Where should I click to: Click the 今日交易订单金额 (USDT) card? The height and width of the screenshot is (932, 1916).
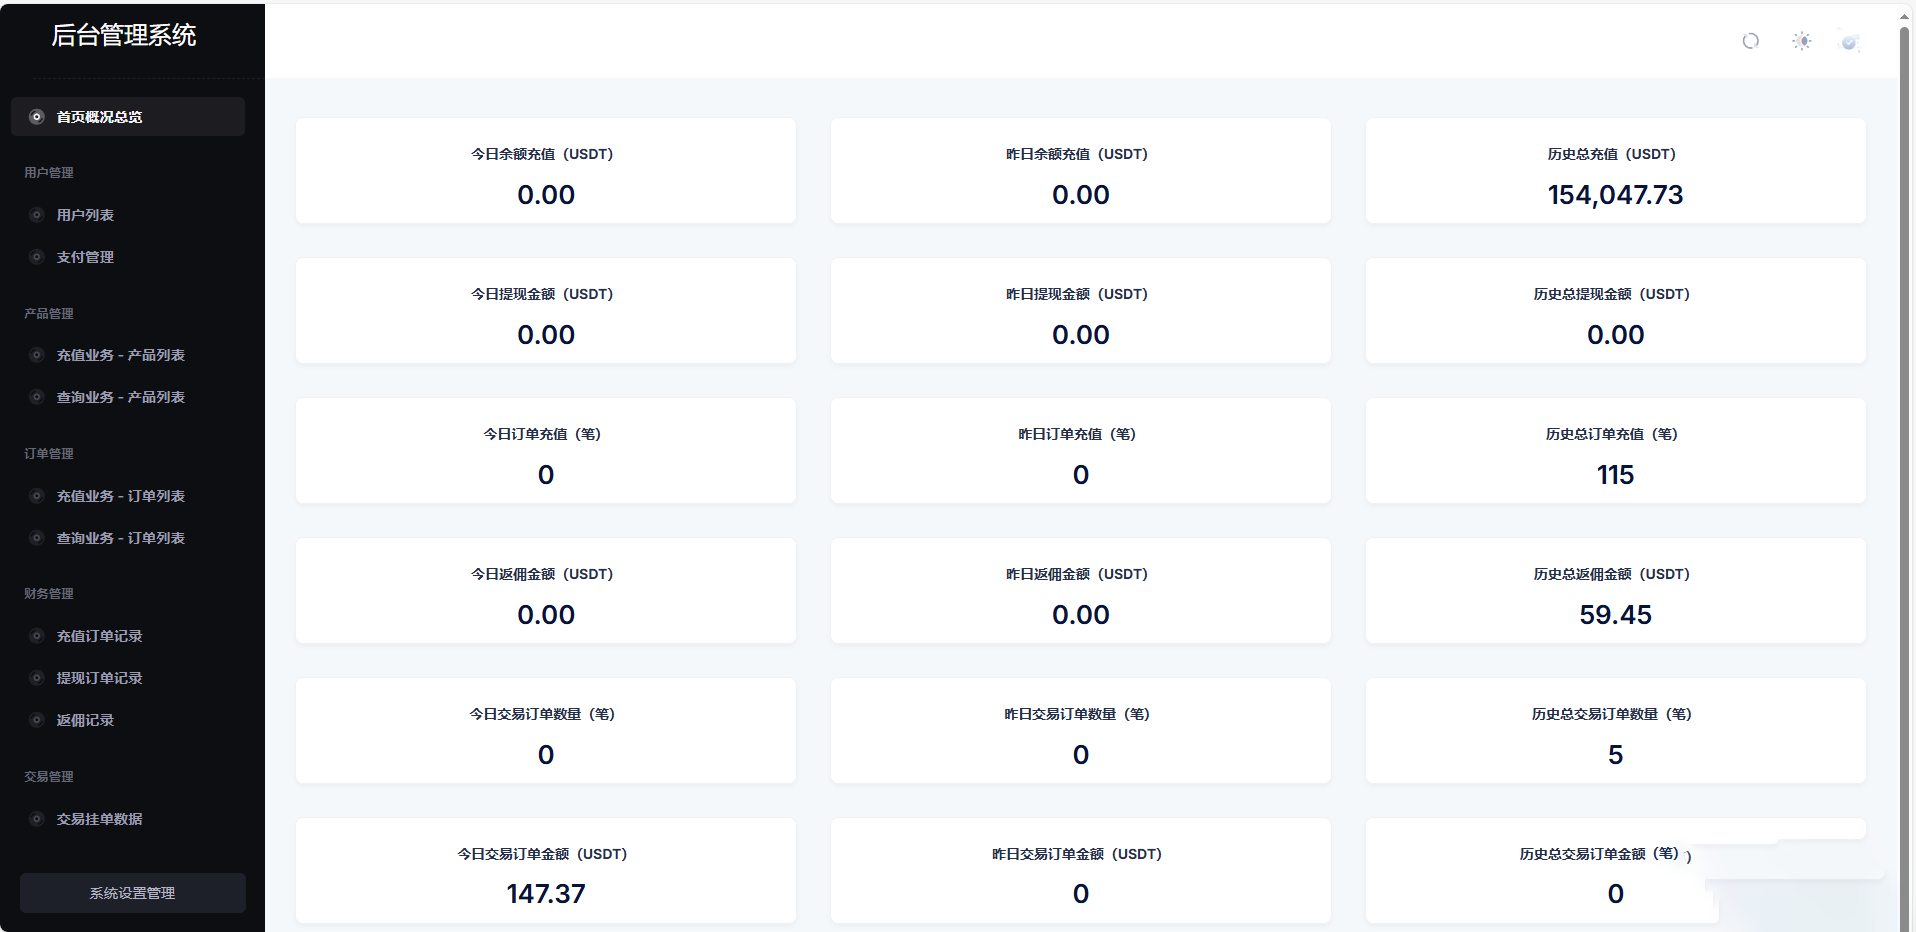pos(545,871)
